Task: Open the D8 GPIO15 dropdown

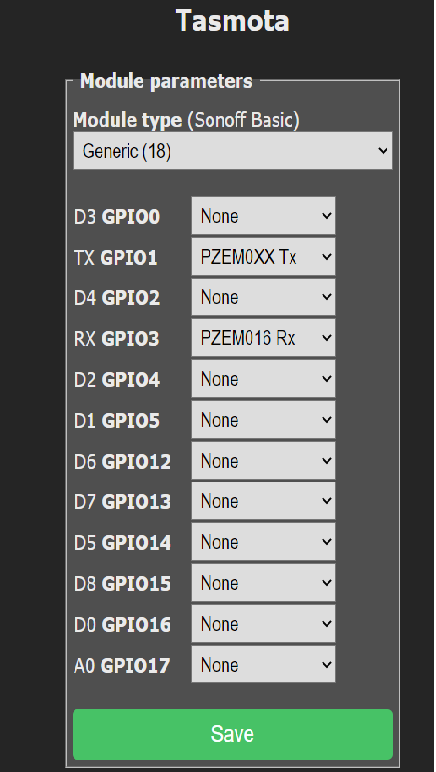Action: 263,583
